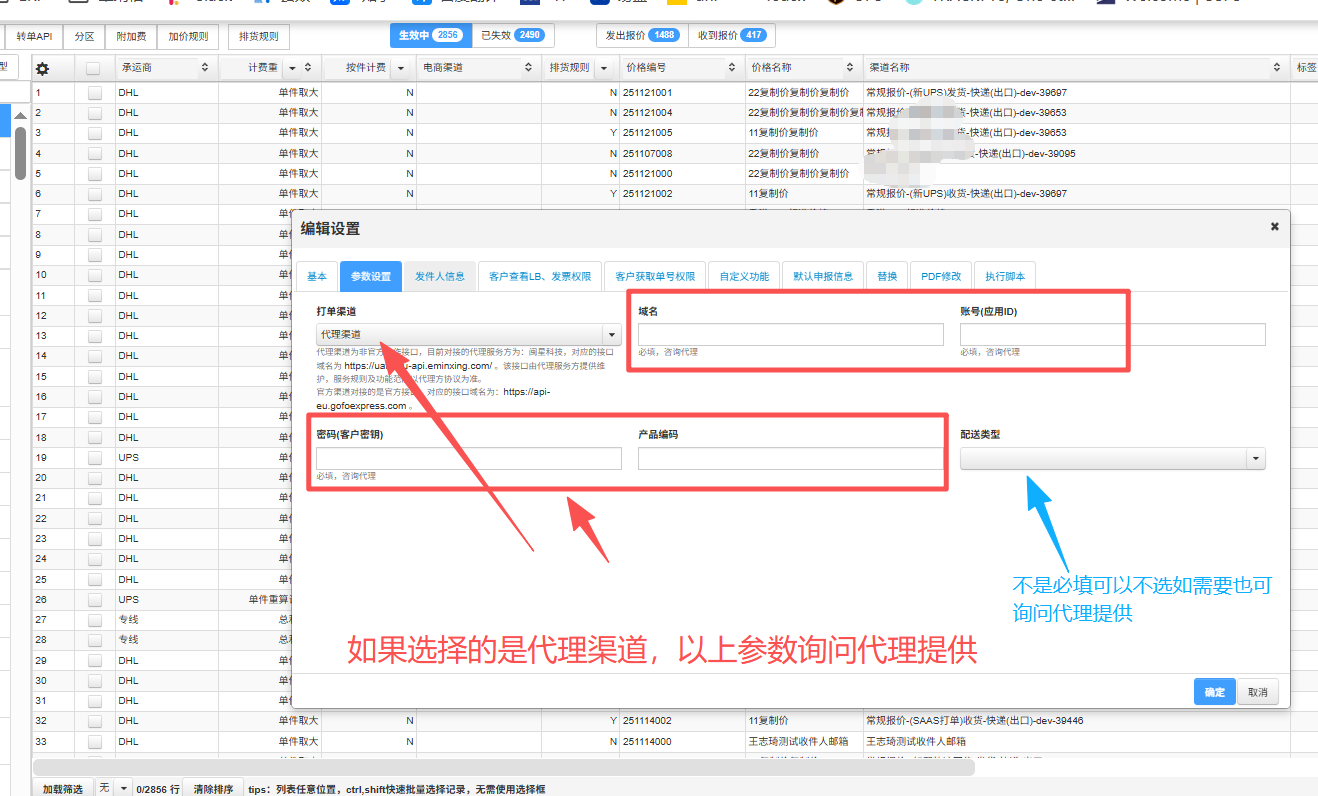1318x796 pixels.
Task: Toggle the select-all checkbox in table header
Action: click(94, 68)
